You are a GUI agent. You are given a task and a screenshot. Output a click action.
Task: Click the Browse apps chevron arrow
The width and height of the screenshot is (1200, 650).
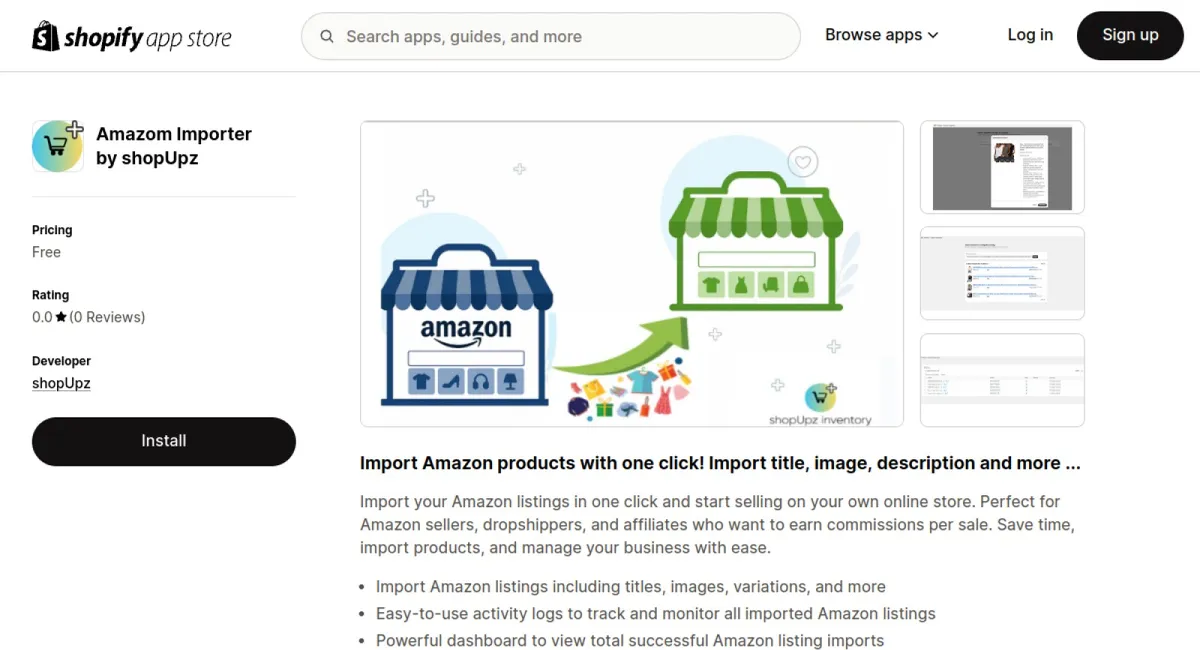933,35
